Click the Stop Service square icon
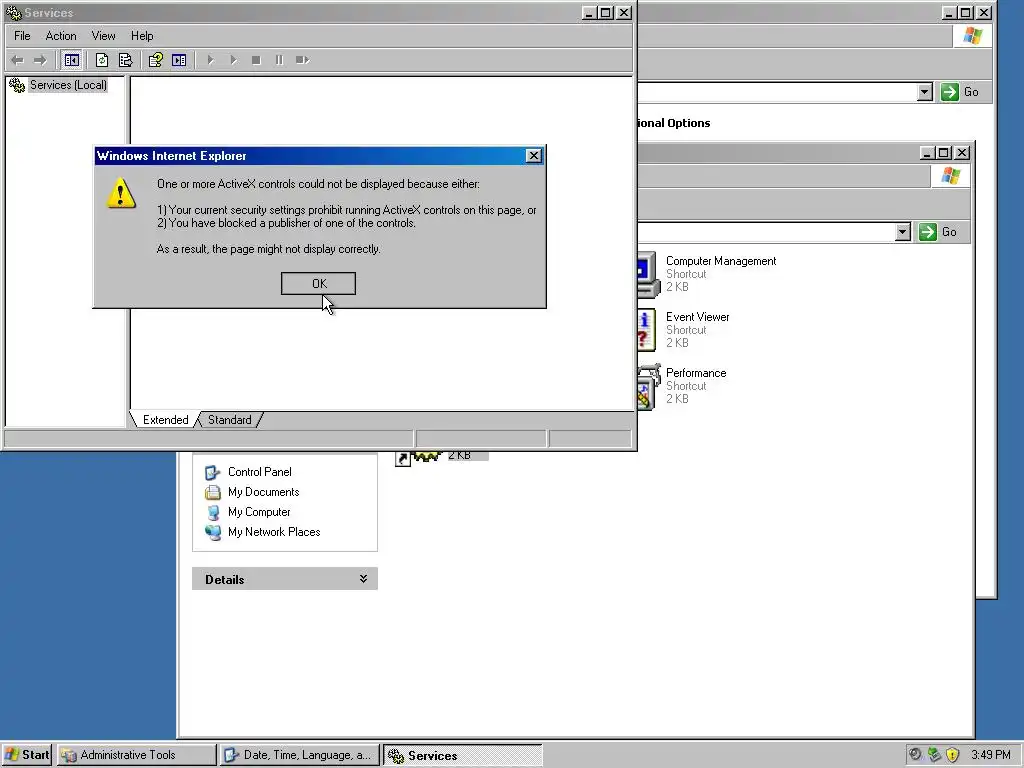The height and width of the screenshot is (768, 1024). [256, 60]
